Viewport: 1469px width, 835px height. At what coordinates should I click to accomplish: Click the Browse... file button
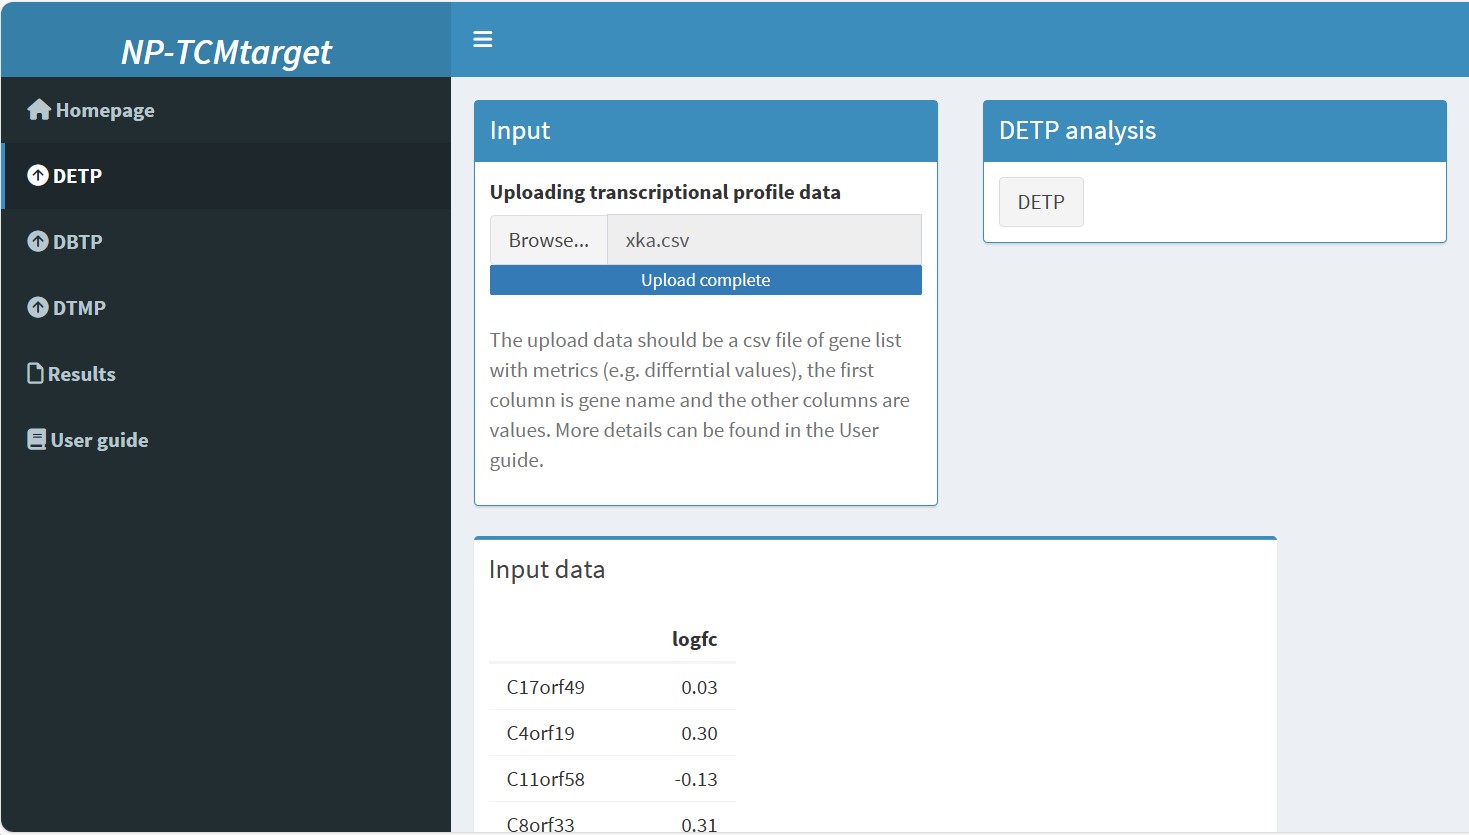pyautogui.click(x=549, y=240)
